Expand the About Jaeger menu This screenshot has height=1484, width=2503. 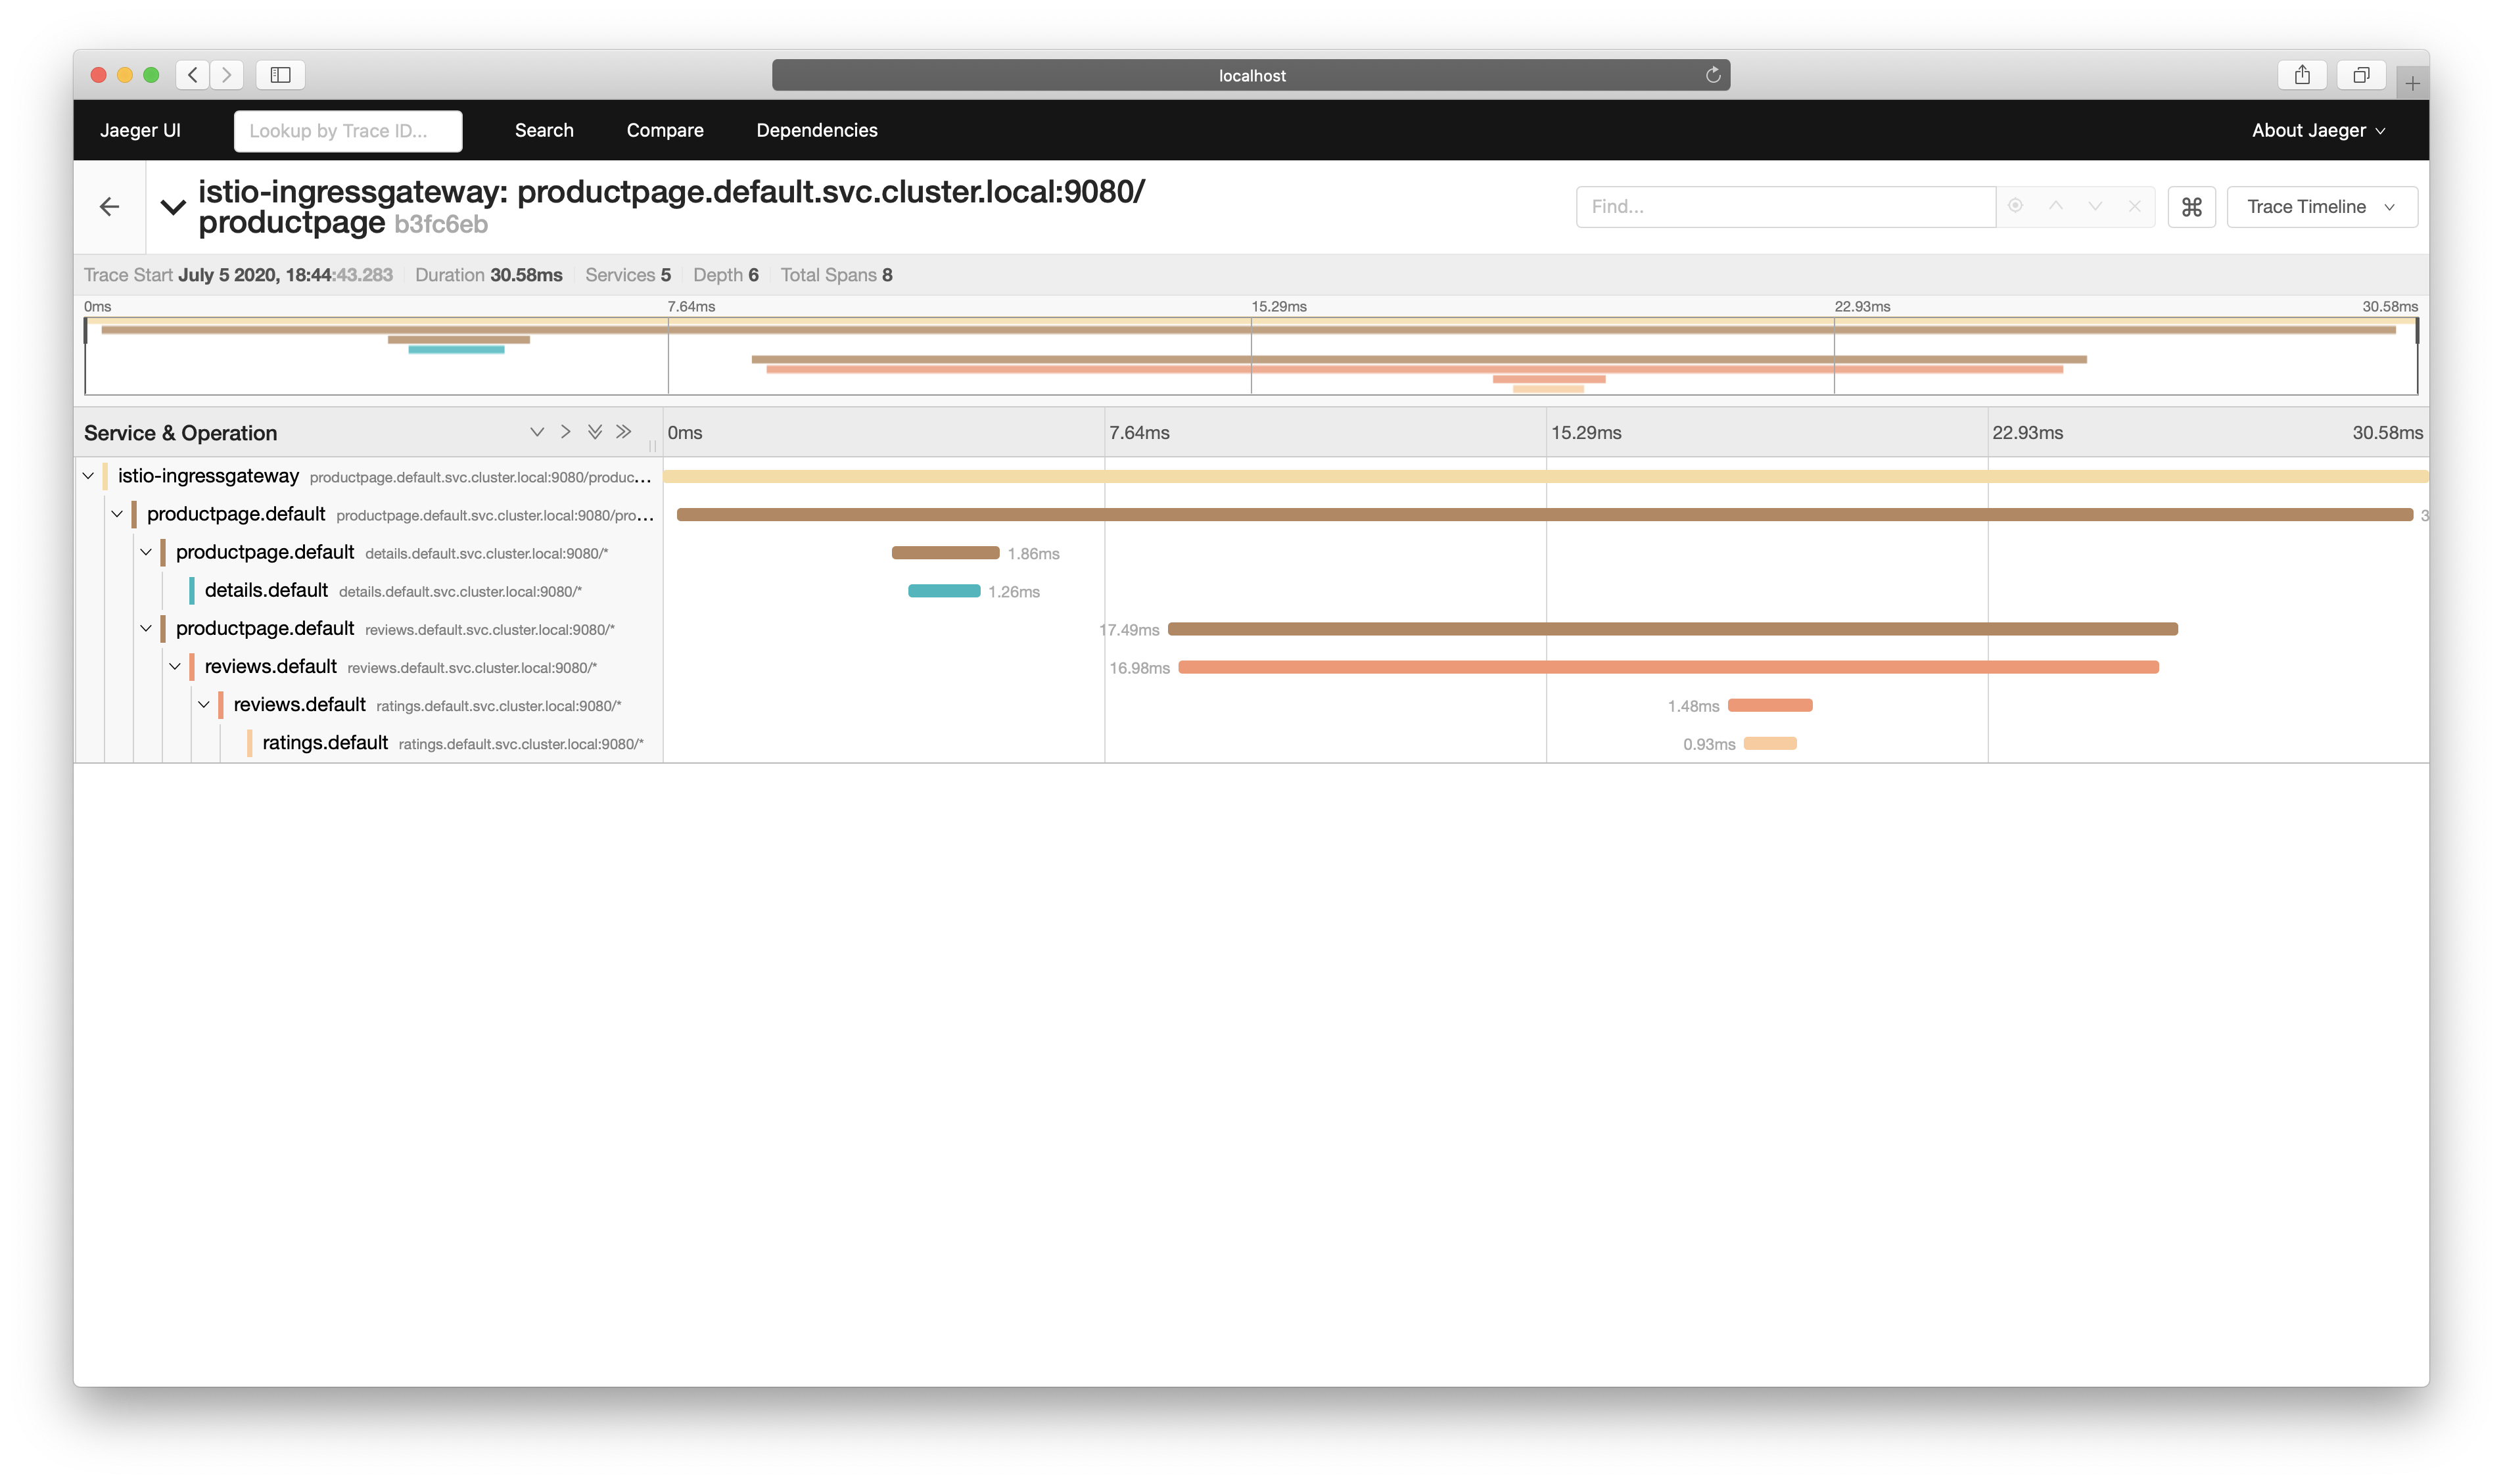[2317, 130]
